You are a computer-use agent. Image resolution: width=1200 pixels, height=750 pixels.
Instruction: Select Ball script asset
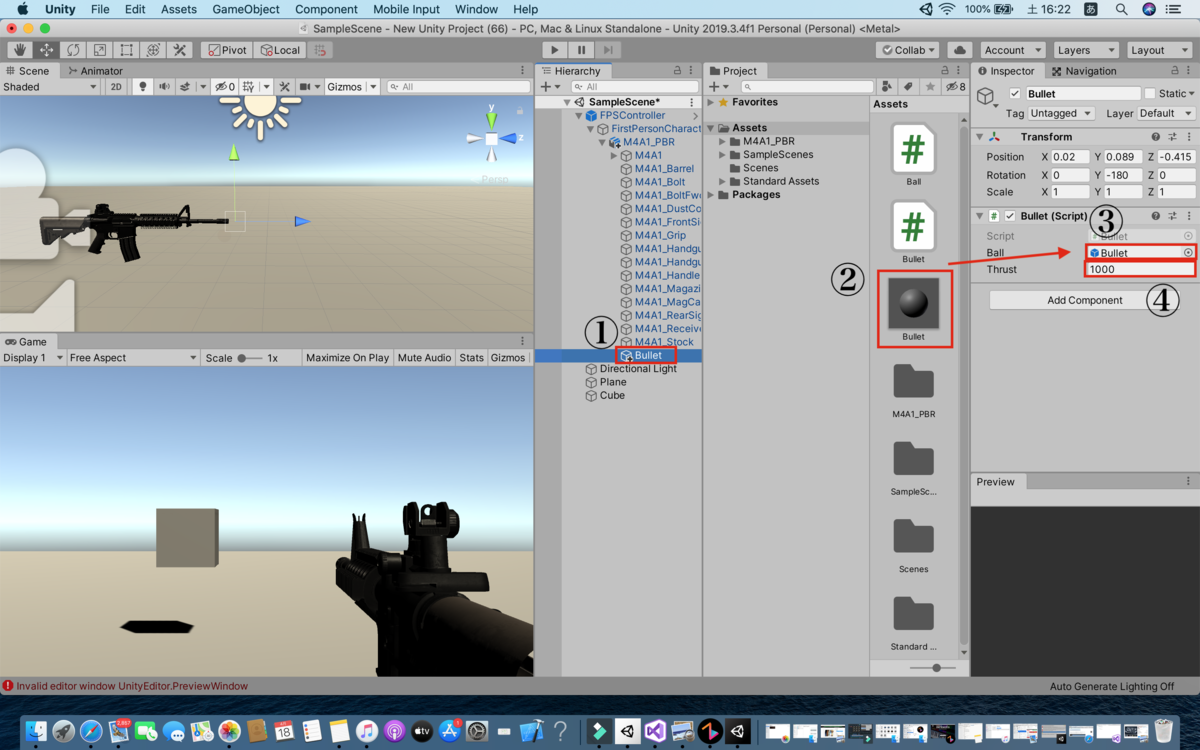[x=913, y=150]
